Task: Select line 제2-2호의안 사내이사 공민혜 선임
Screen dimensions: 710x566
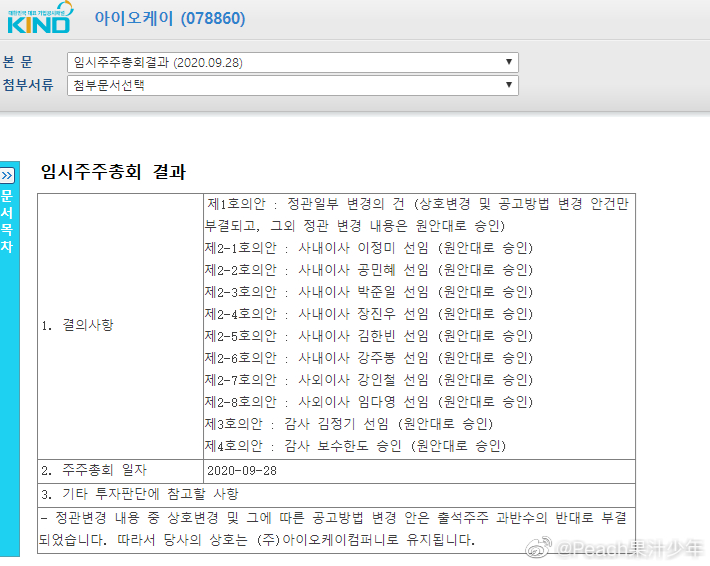Action: [x=369, y=270]
